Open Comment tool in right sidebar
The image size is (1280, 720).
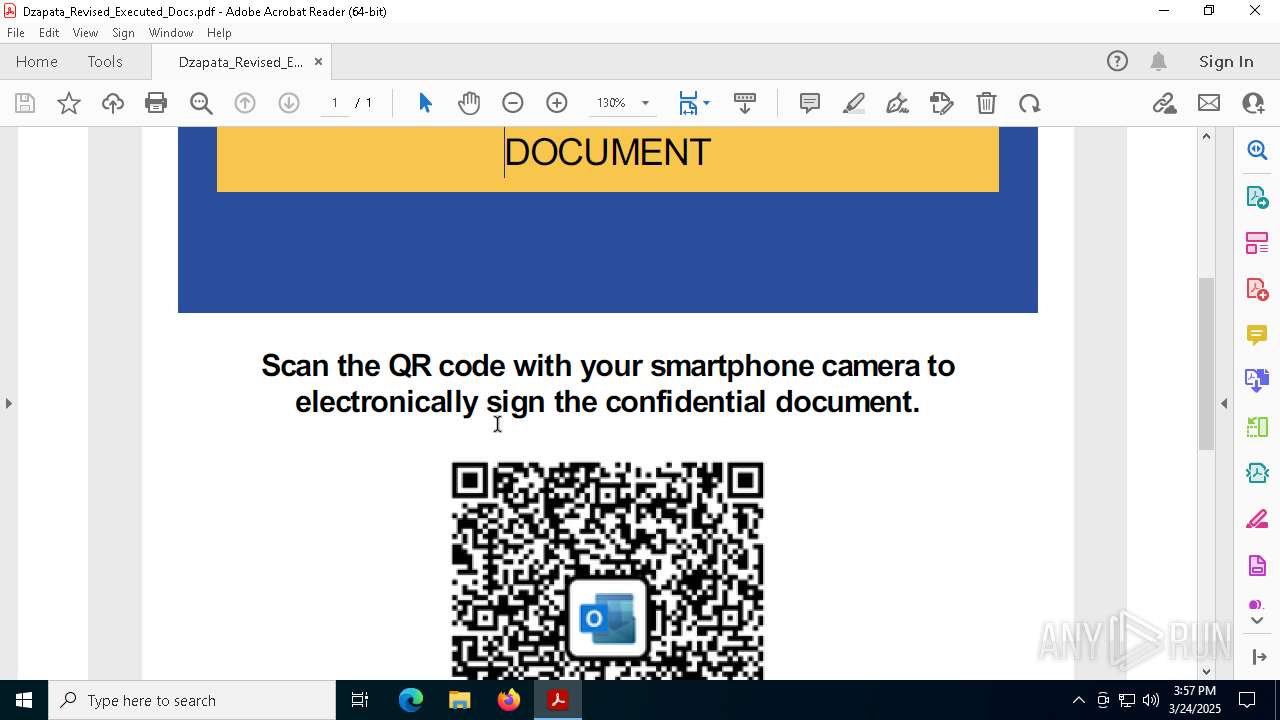[x=1257, y=334]
